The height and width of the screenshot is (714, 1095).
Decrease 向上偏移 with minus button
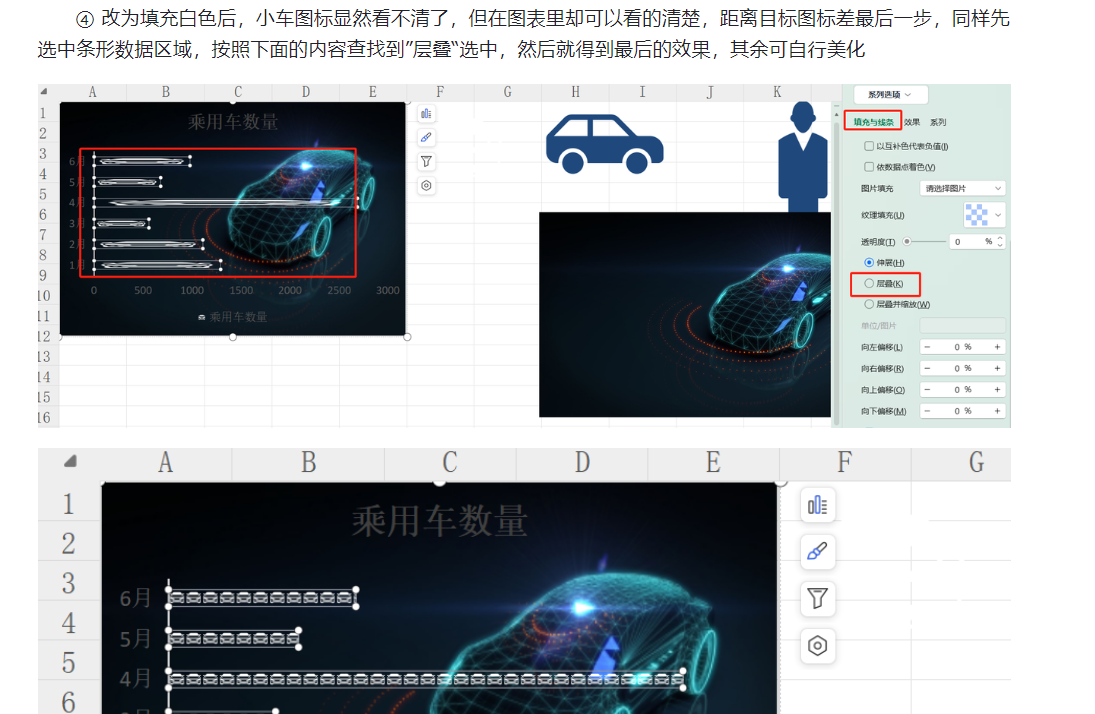(927, 390)
